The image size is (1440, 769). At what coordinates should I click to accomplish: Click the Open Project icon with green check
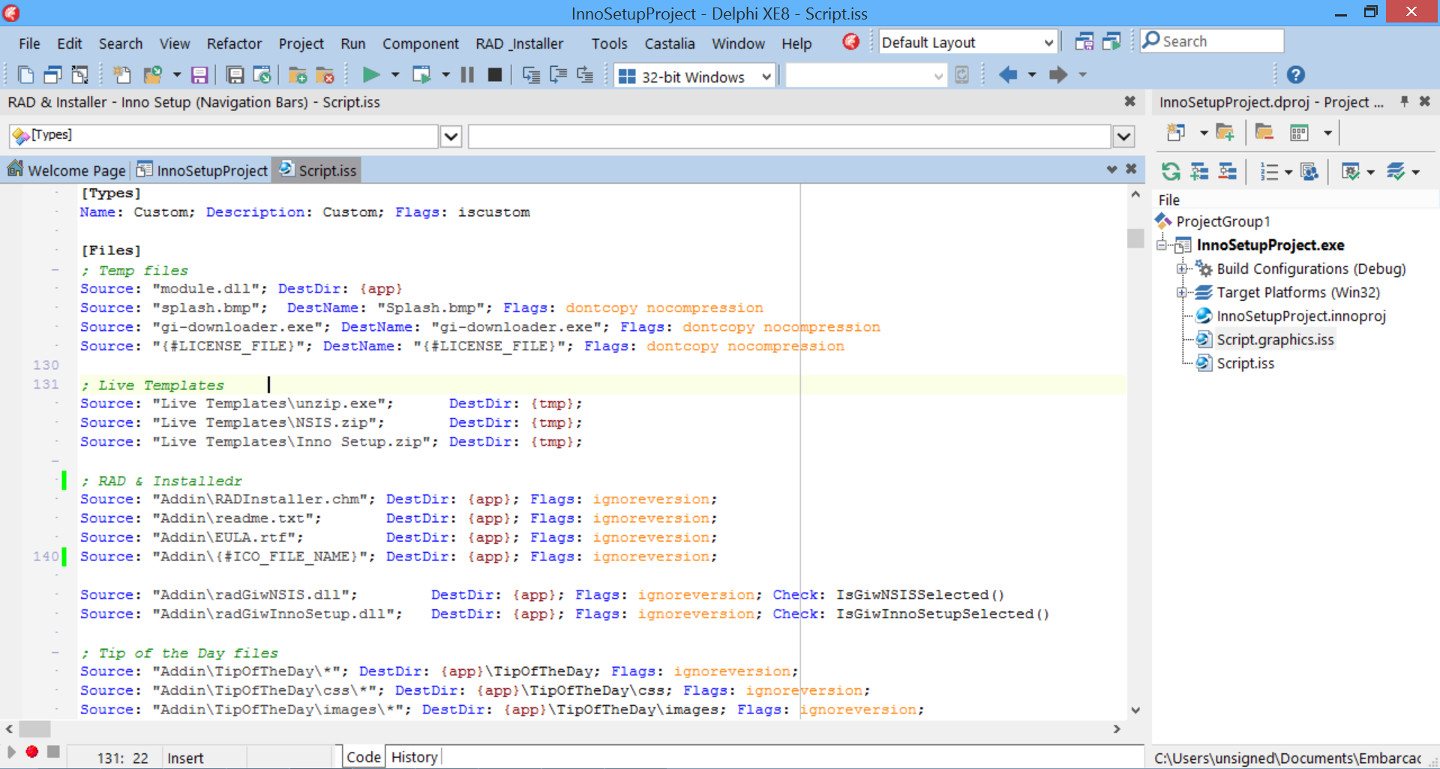pos(262,75)
